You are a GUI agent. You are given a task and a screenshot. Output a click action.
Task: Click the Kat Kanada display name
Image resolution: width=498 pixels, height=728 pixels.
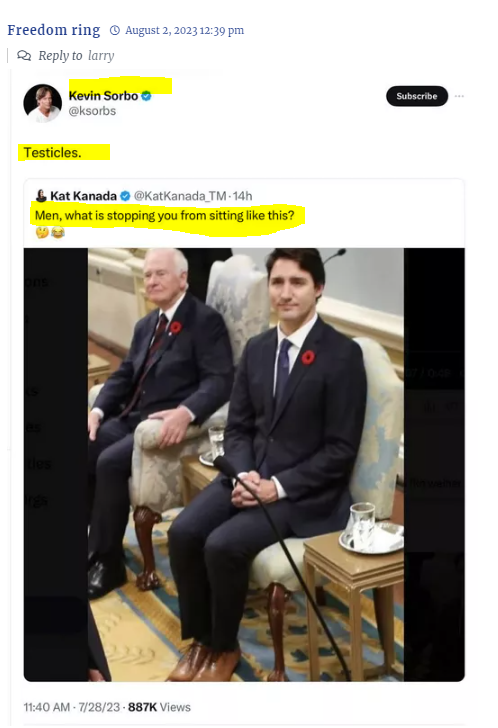pos(84,196)
